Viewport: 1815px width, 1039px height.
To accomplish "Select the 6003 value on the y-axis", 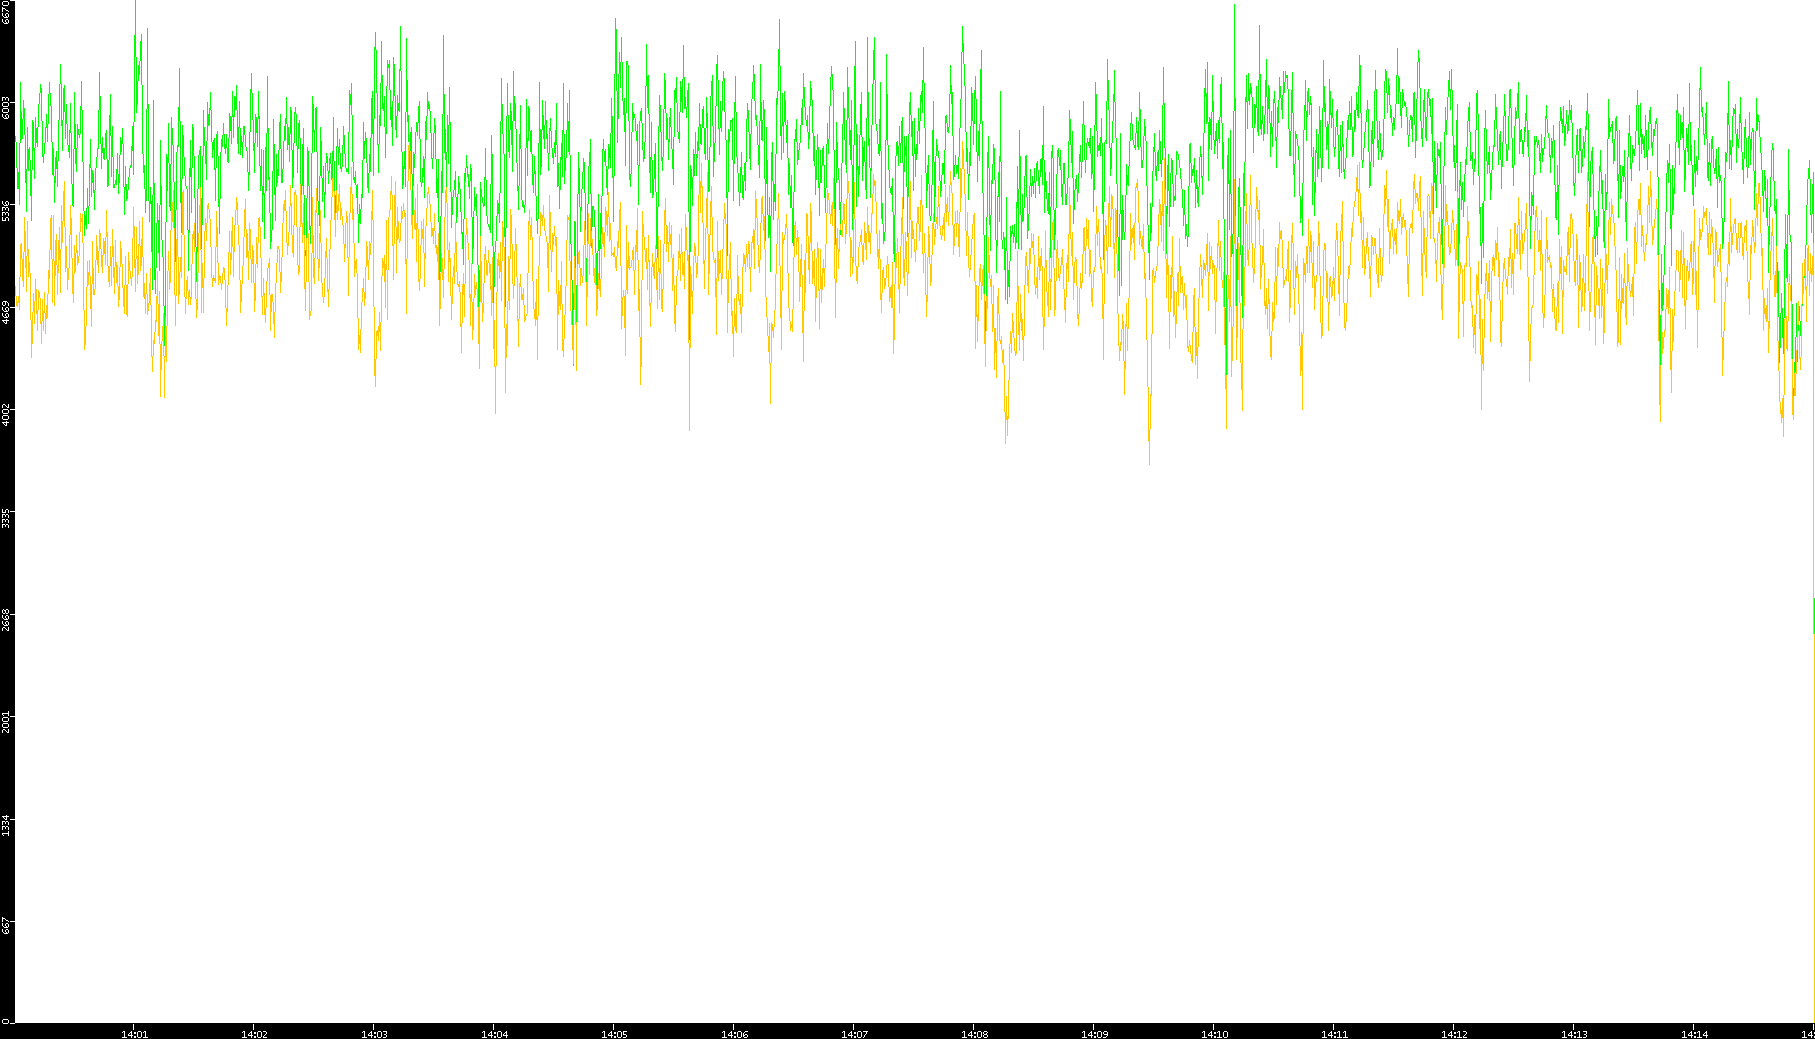I will 7,107.
